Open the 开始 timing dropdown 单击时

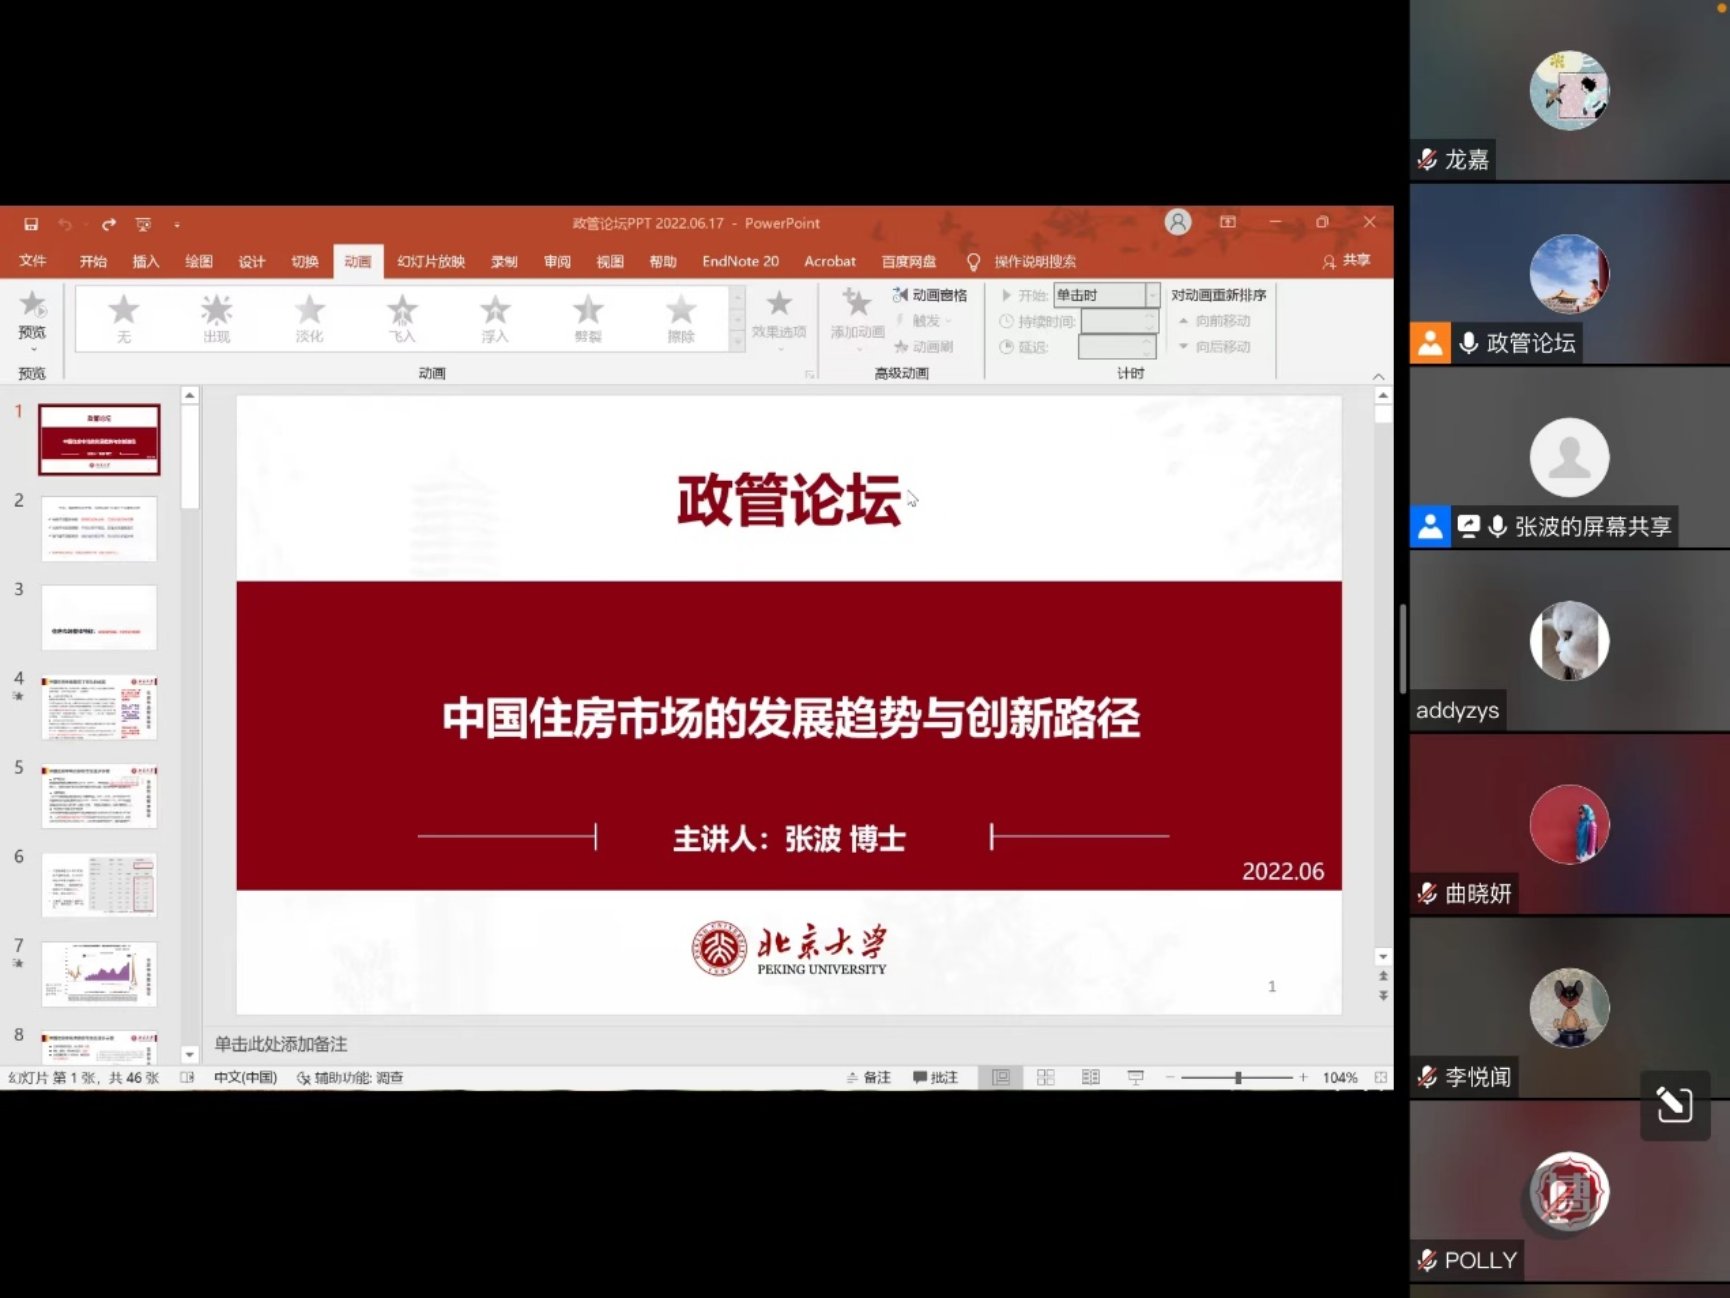[1107, 295]
